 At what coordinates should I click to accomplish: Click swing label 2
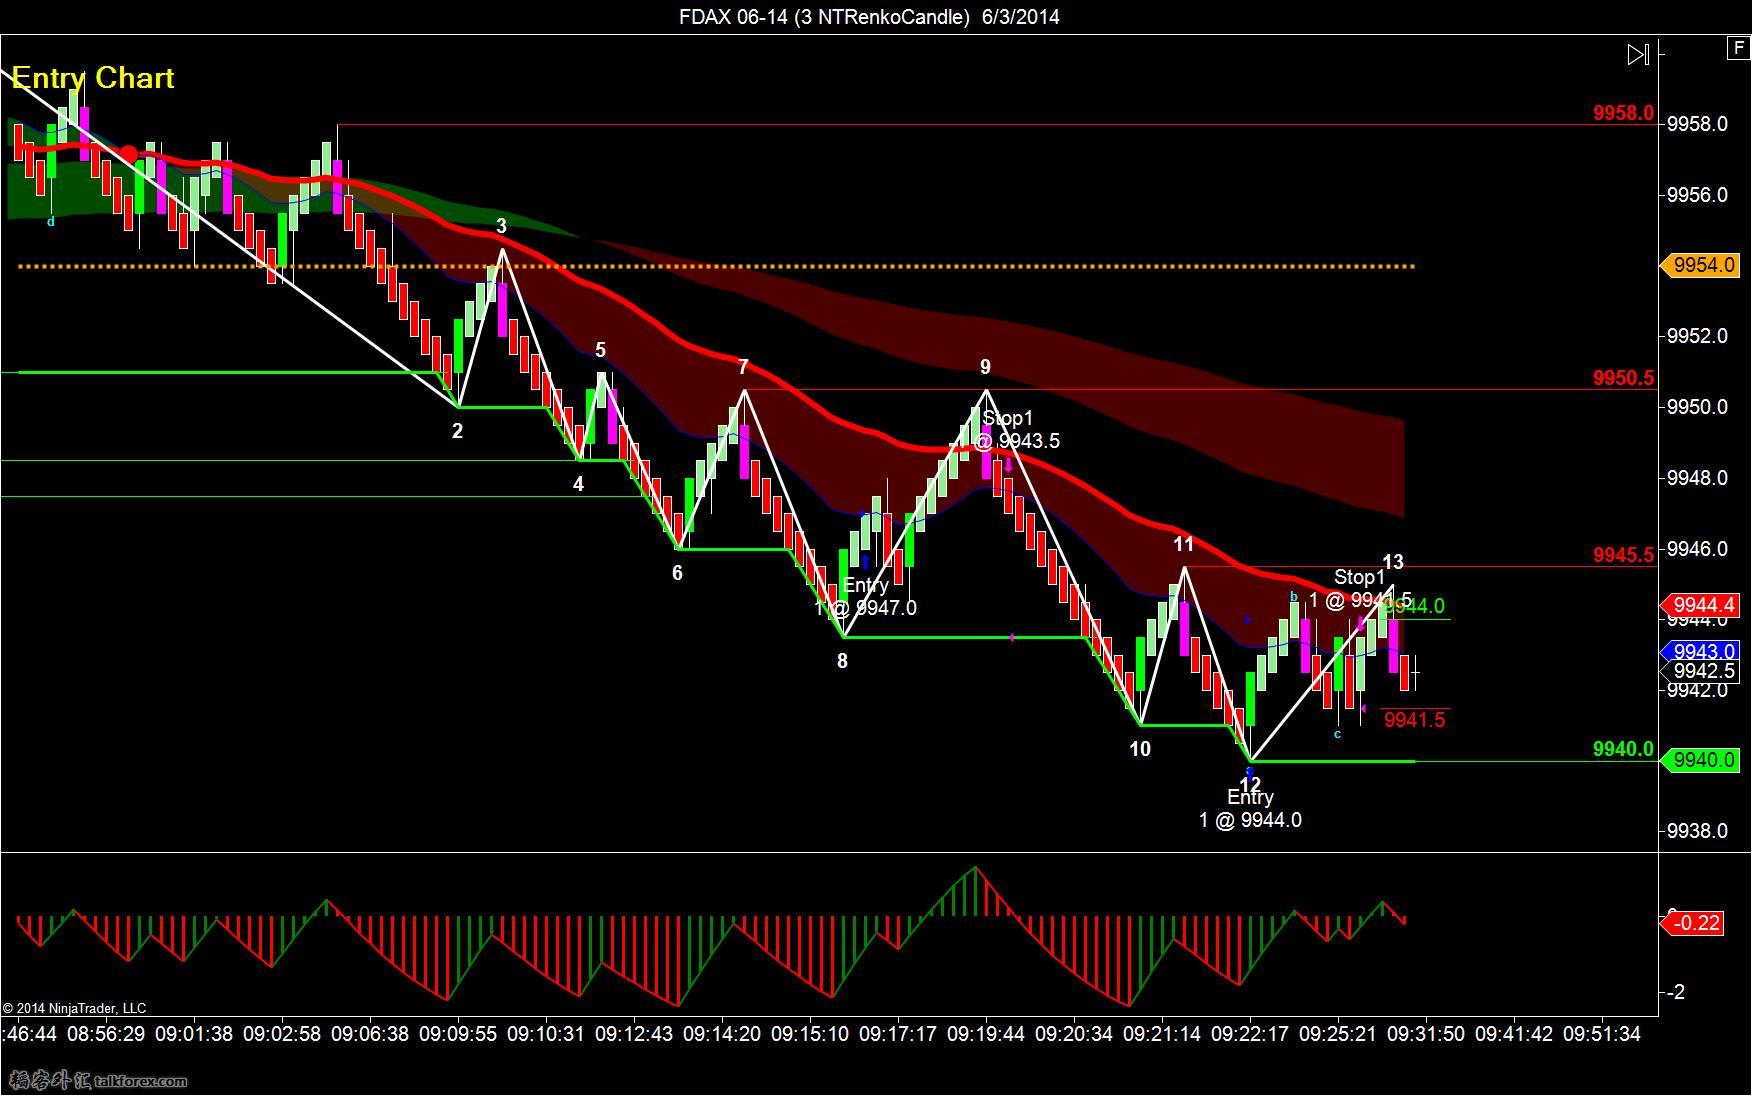(x=457, y=432)
